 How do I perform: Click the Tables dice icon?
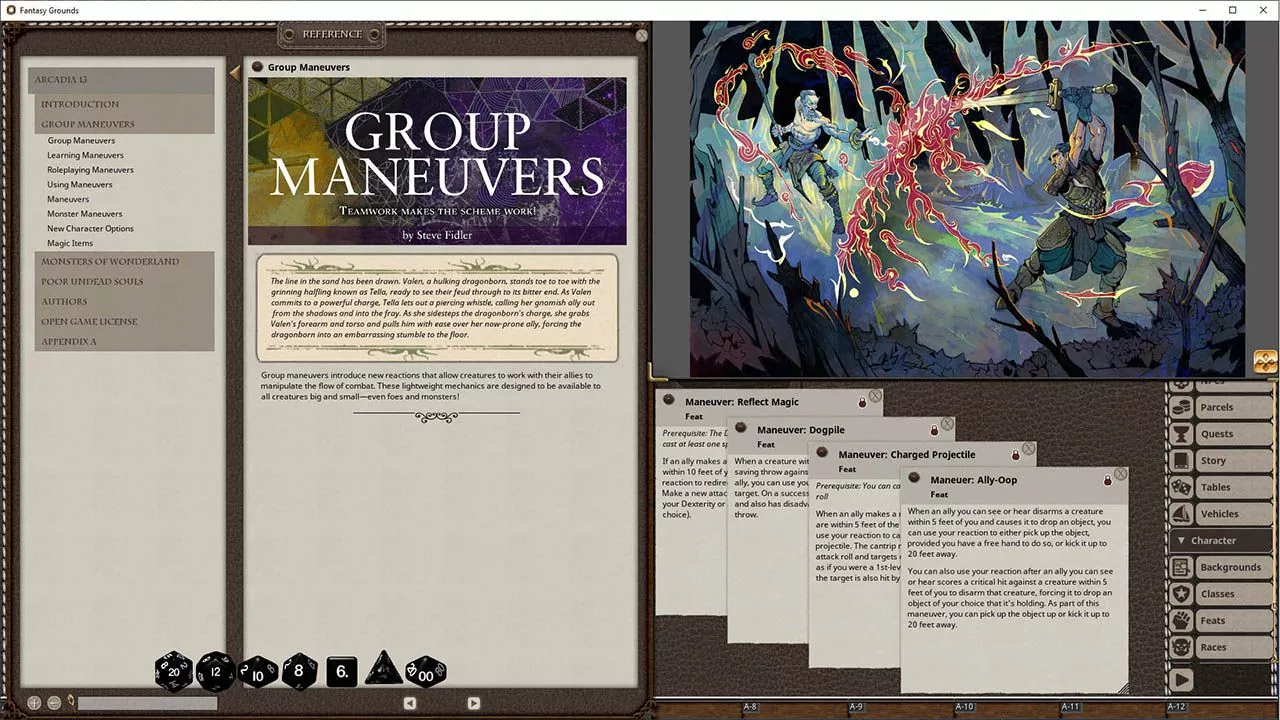[1181, 487]
